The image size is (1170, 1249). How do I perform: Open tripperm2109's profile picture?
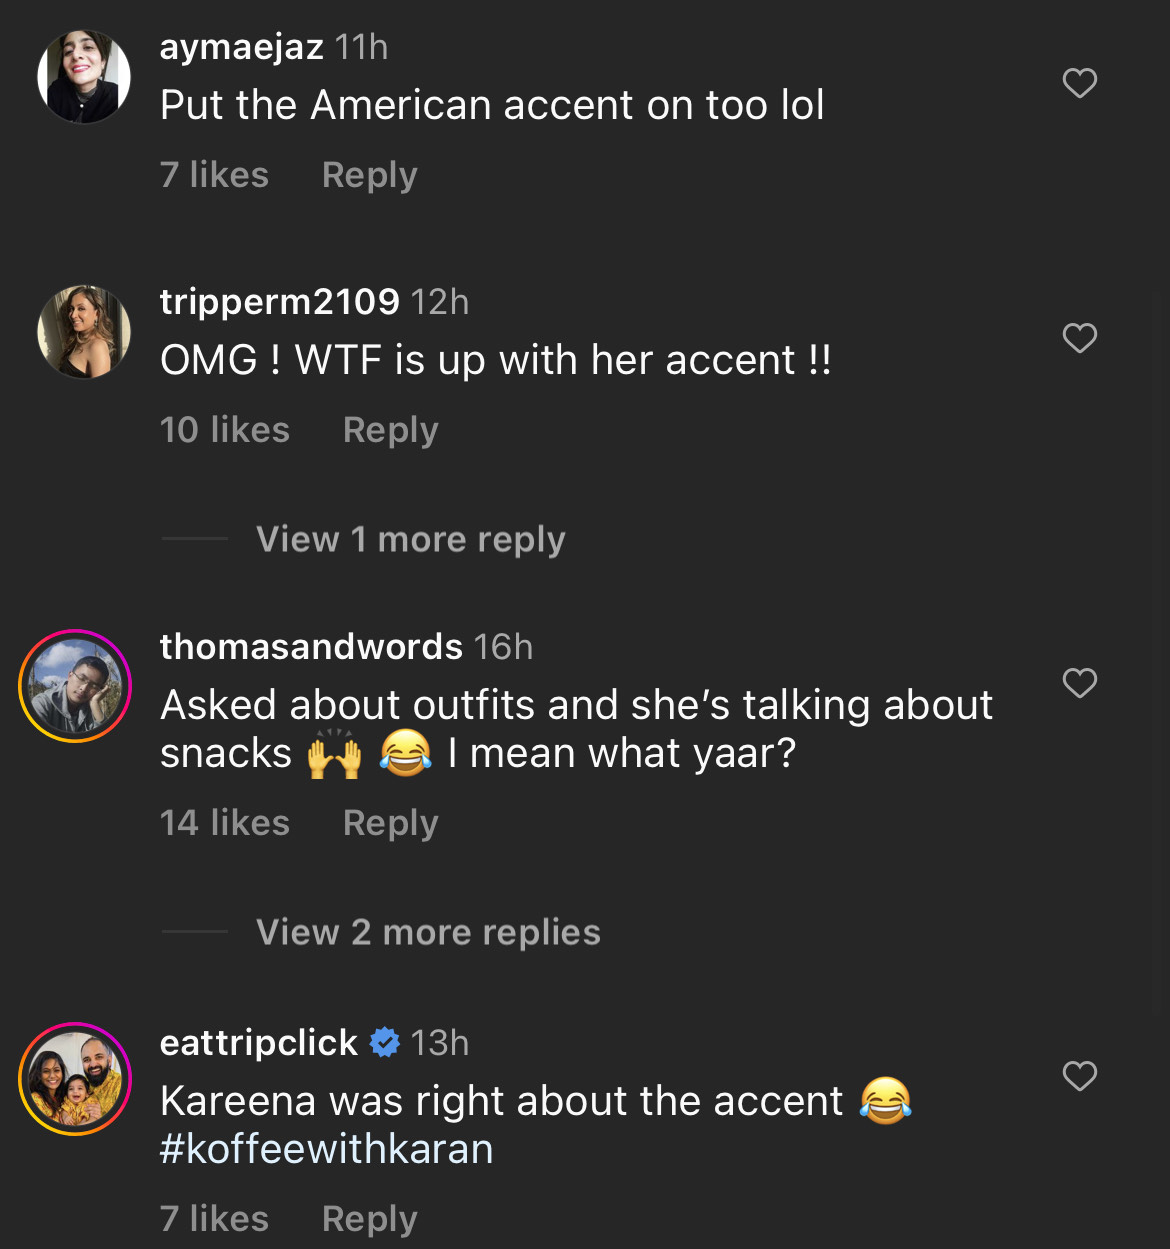[x=84, y=332]
